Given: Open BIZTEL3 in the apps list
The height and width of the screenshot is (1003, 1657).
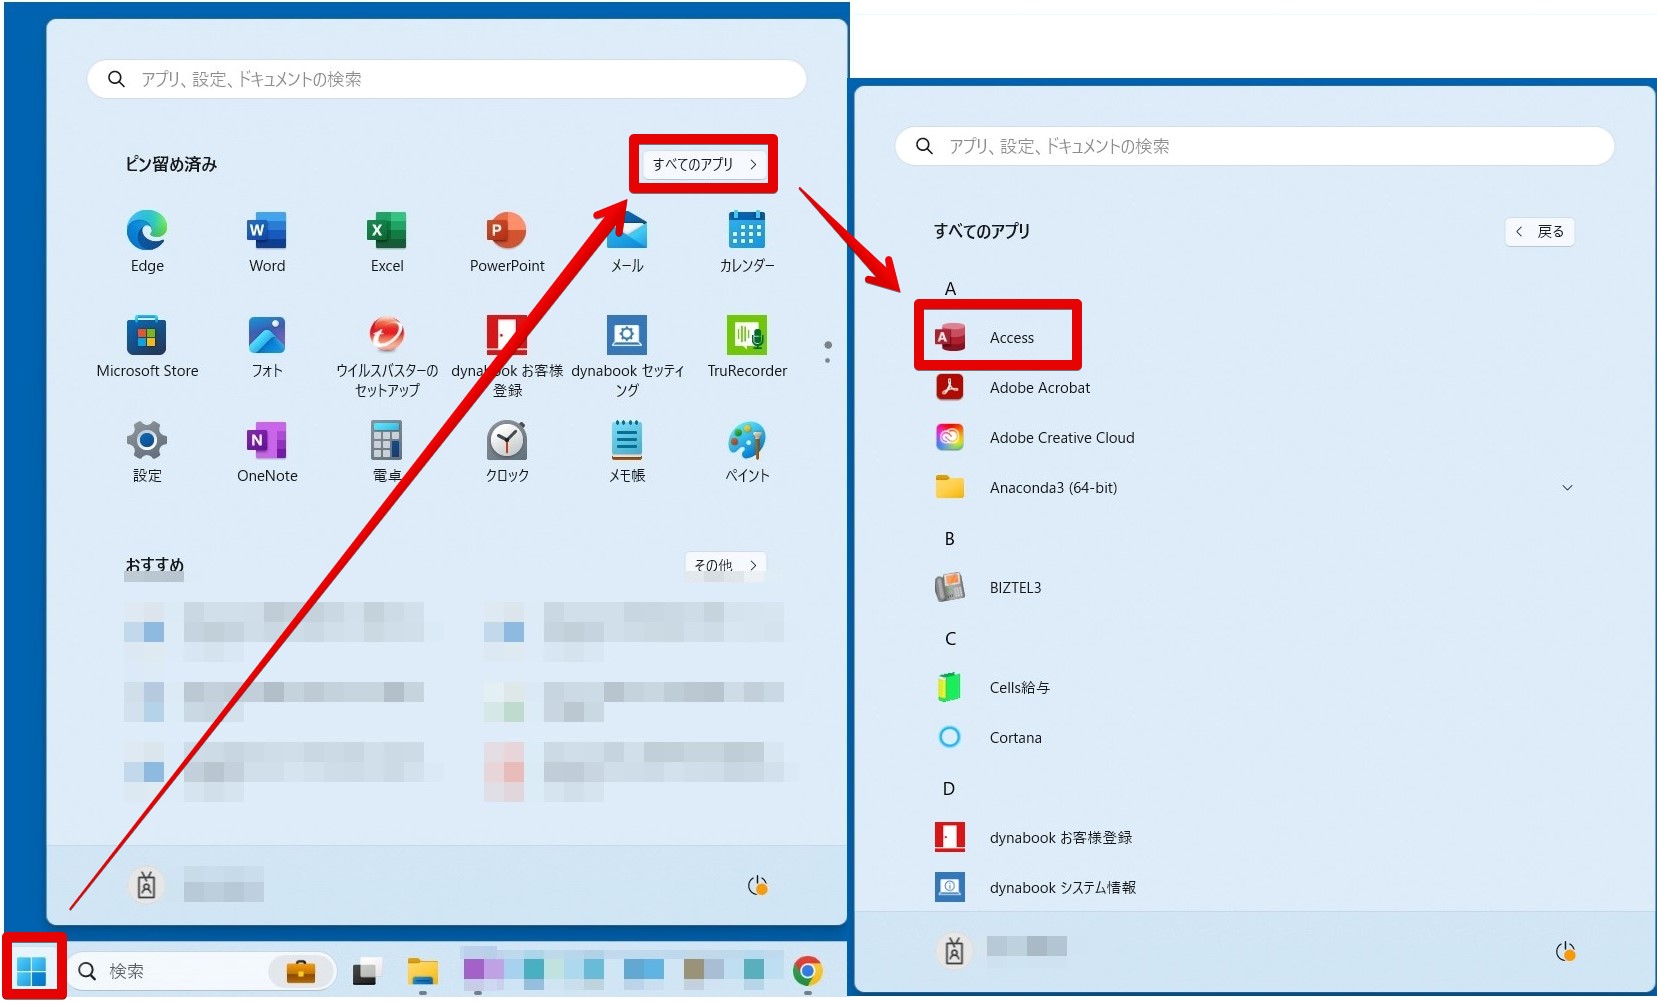Looking at the screenshot, I should (x=1255, y=588).
